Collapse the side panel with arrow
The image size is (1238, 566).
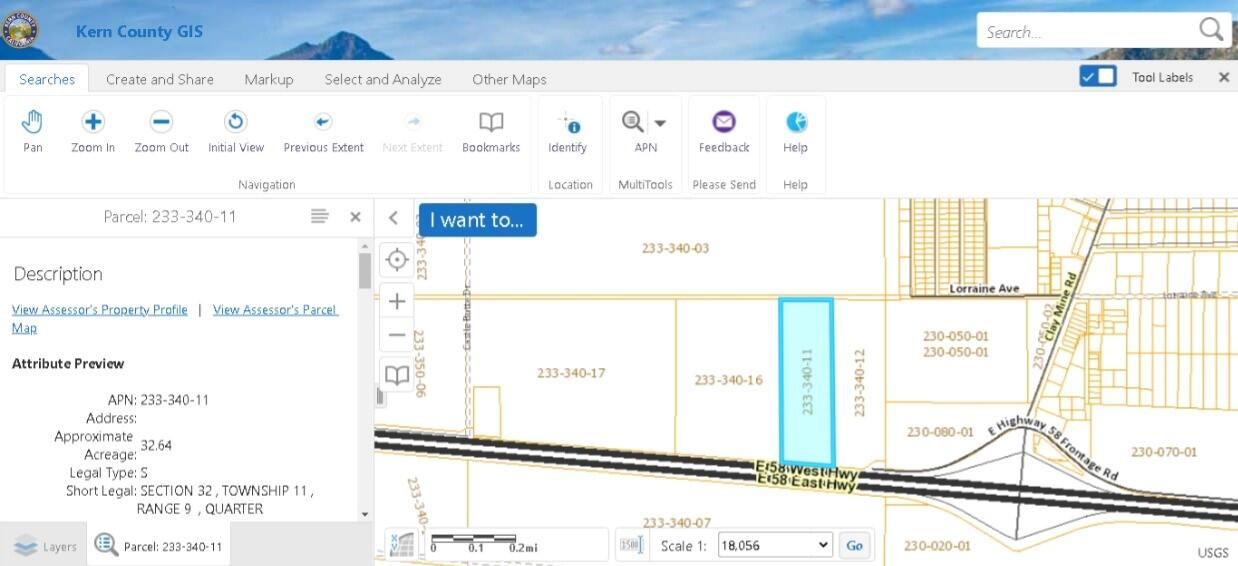tap(394, 218)
